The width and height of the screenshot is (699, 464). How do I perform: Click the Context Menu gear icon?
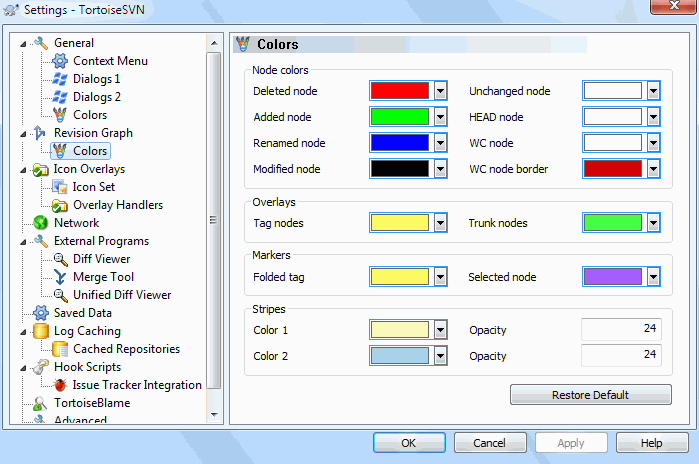pos(60,61)
